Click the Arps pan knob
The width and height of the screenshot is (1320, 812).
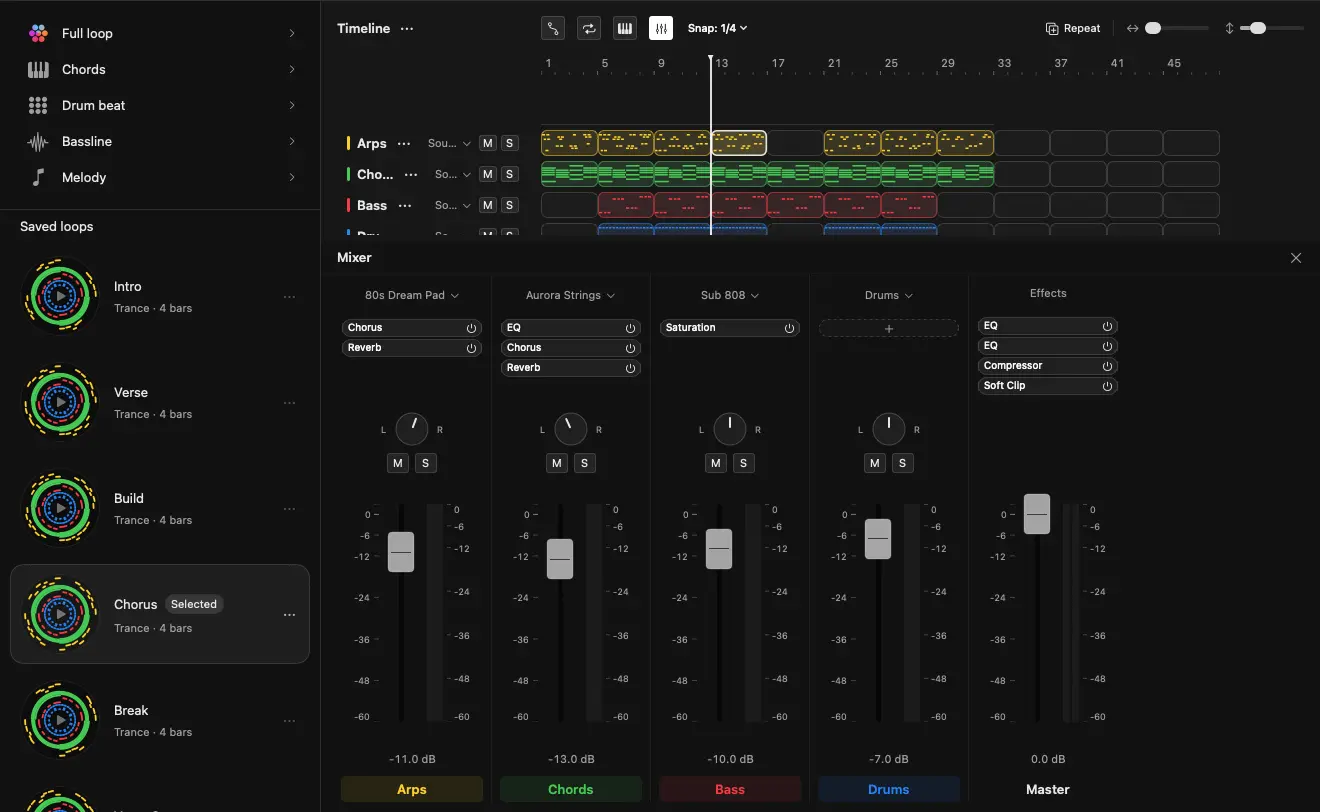point(412,429)
